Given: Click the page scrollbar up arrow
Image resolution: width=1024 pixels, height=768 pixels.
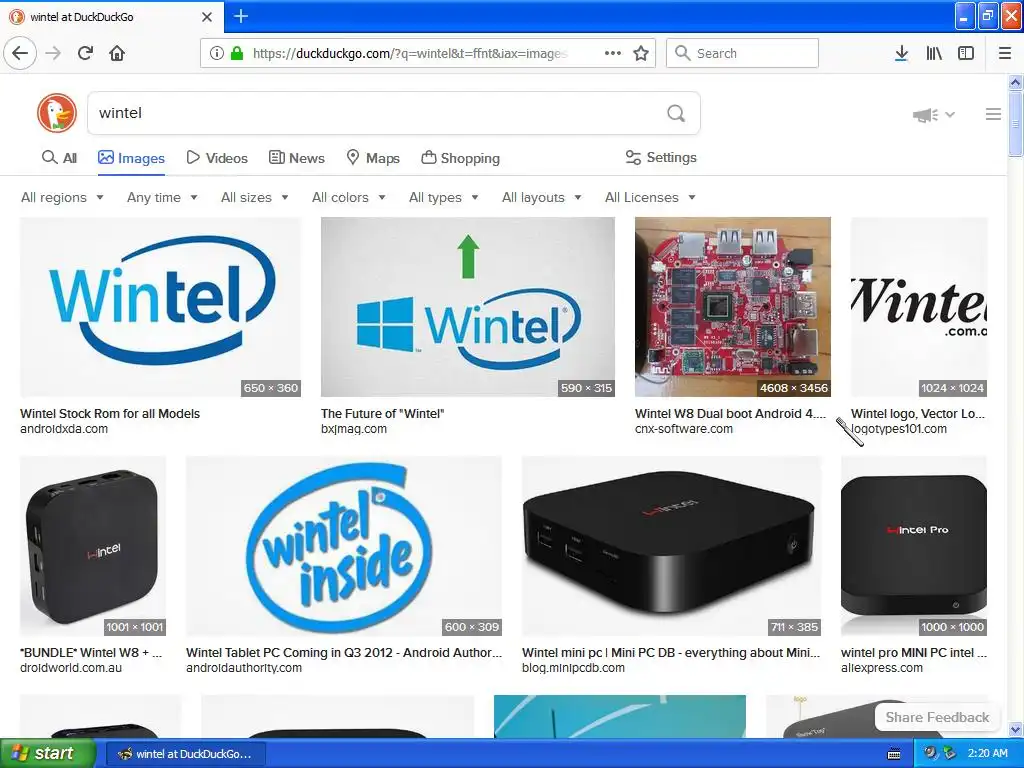Looking at the screenshot, I should (x=1015, y=82).
